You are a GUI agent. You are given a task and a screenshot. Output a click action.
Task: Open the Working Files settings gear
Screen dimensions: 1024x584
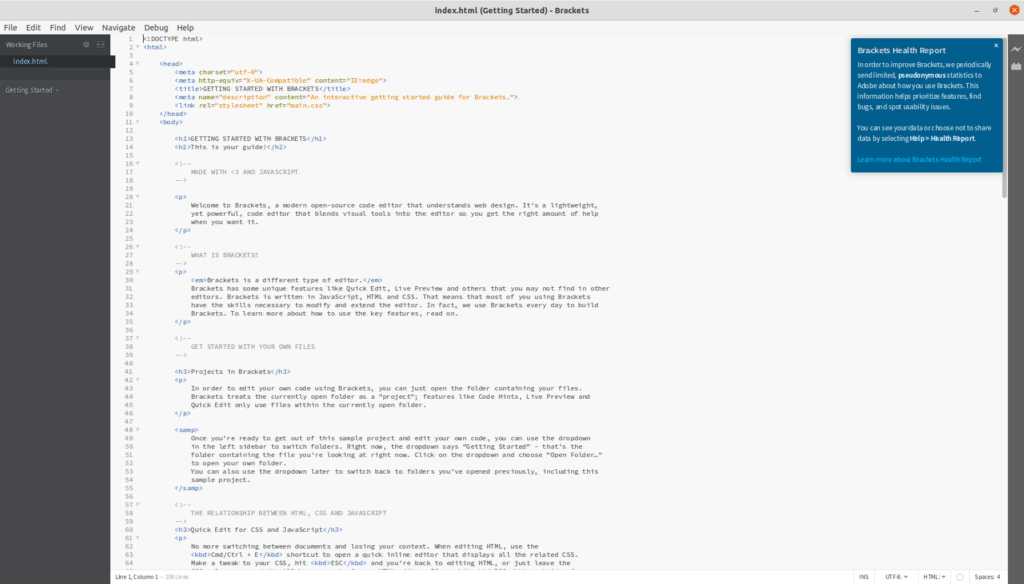click(85, 44)
